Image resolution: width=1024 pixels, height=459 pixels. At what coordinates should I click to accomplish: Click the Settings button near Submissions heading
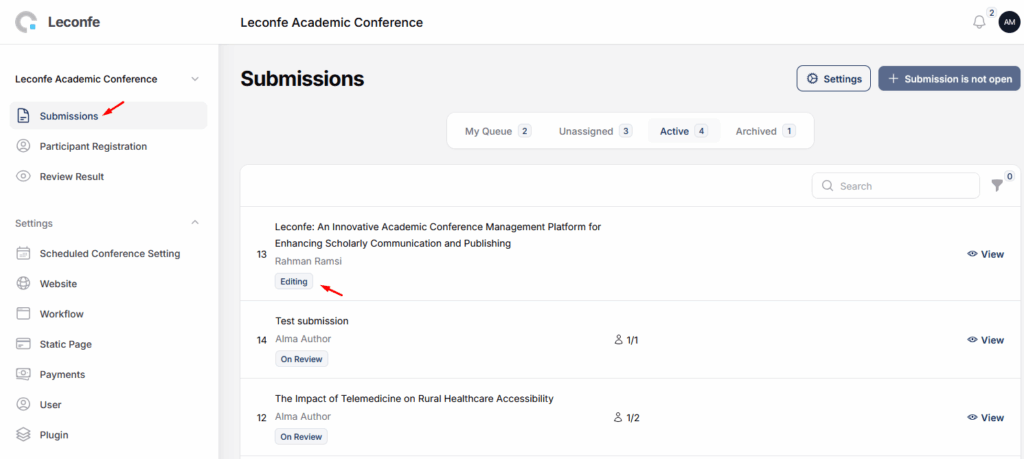(x=833, y=79)
